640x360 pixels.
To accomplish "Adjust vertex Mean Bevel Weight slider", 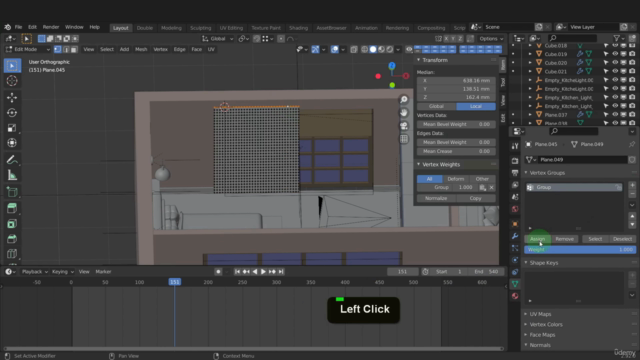I will tap(456, 124).
